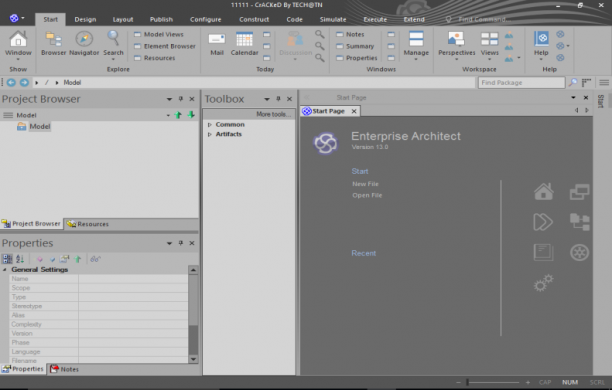Switch to the Notes bottom tab
The width and height of the screenshot is (612, 390).
pyautogui.click(x=65, y=369)
